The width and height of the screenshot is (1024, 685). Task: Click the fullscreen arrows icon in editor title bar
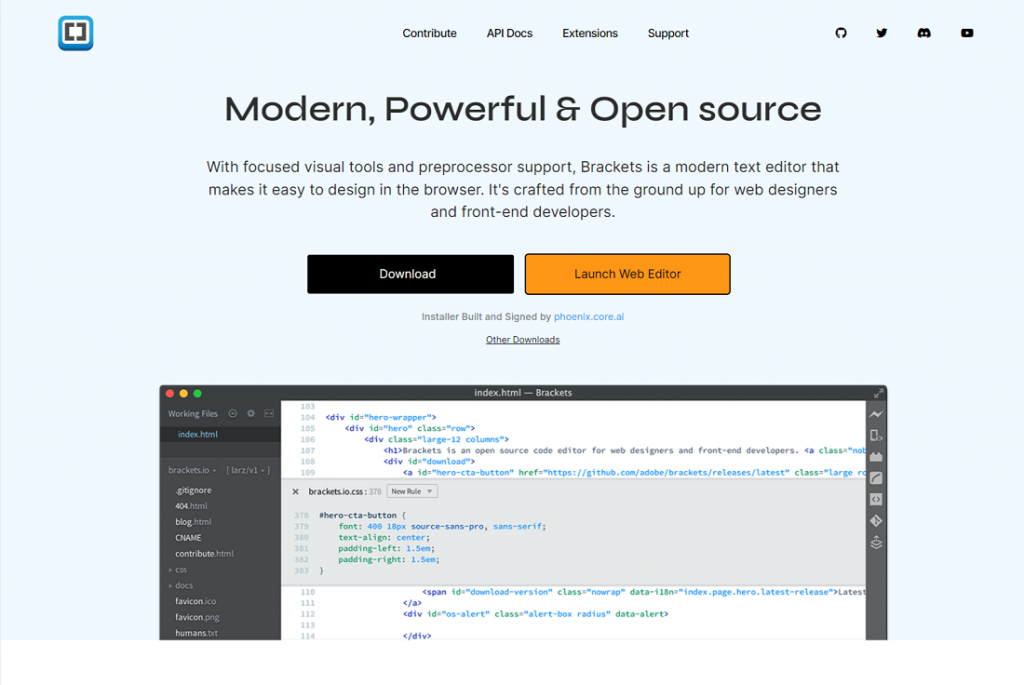(878, 393)
